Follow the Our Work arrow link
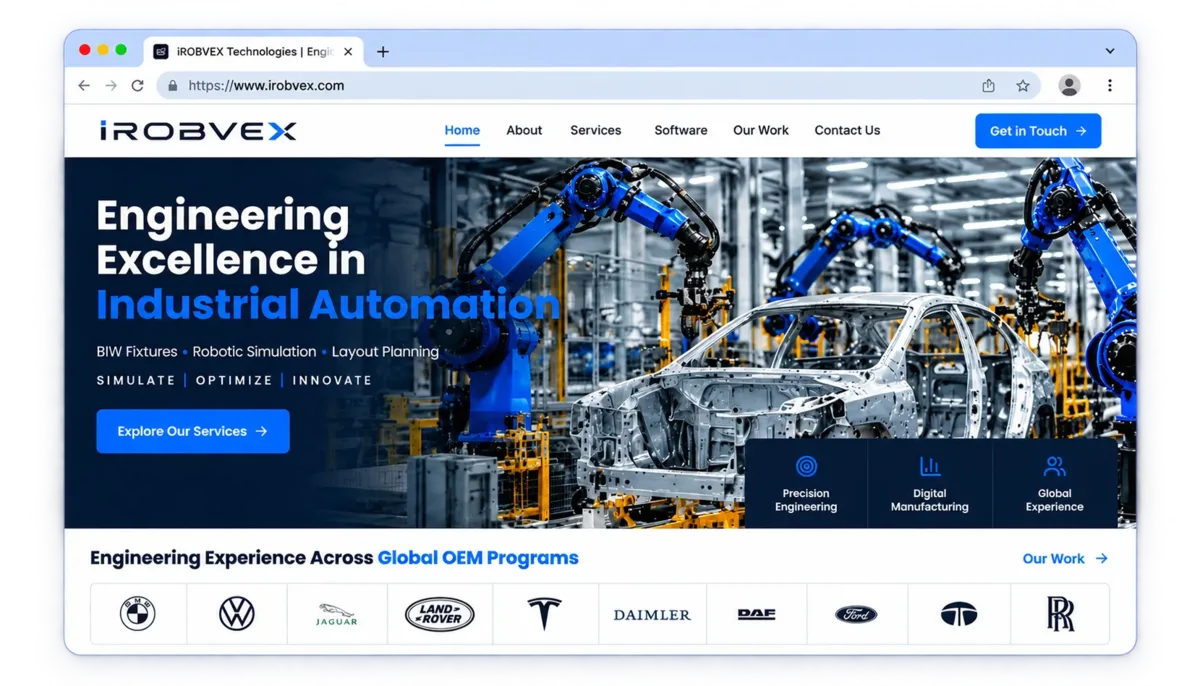1200x686 pixels. (1065, 559)
